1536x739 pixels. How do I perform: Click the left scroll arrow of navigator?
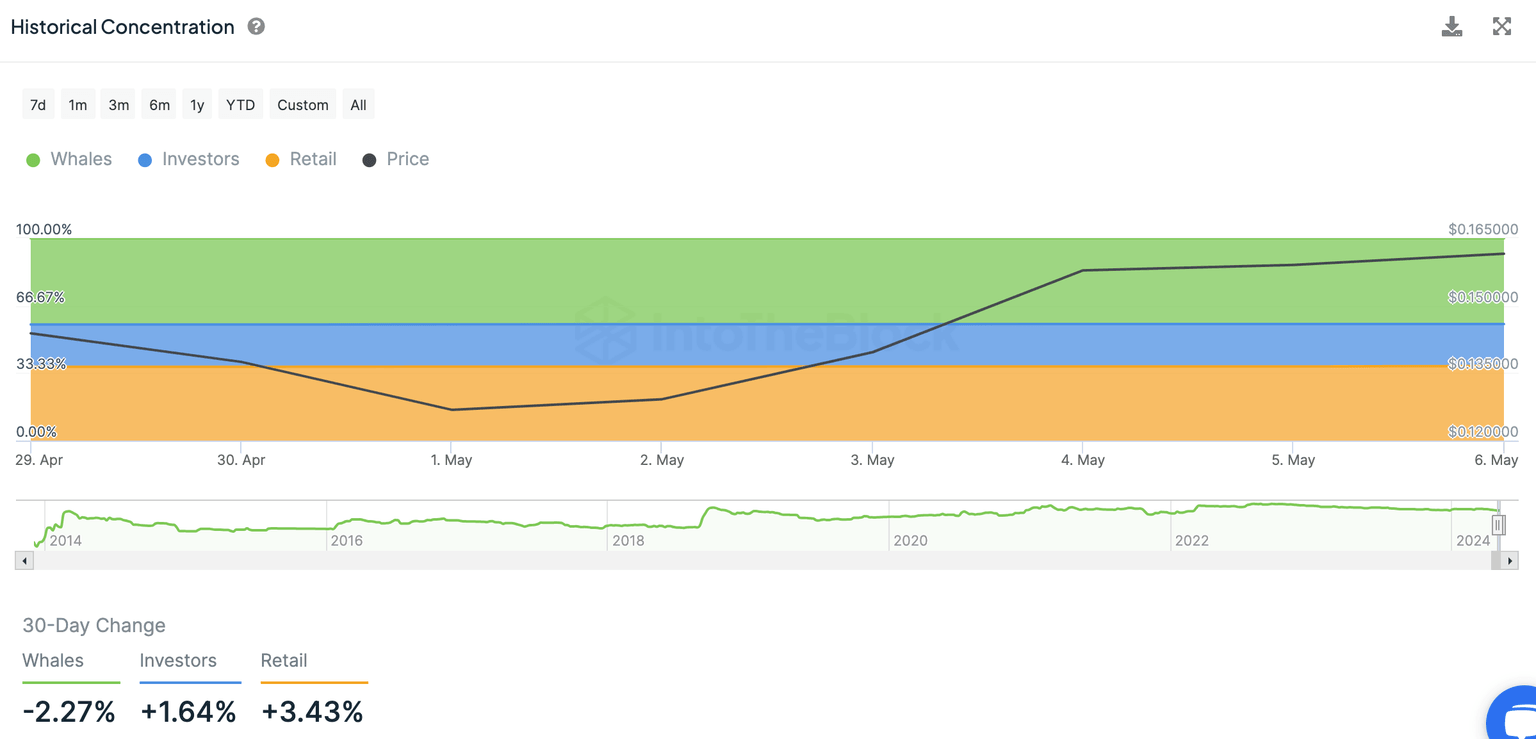tap(24, 561)
